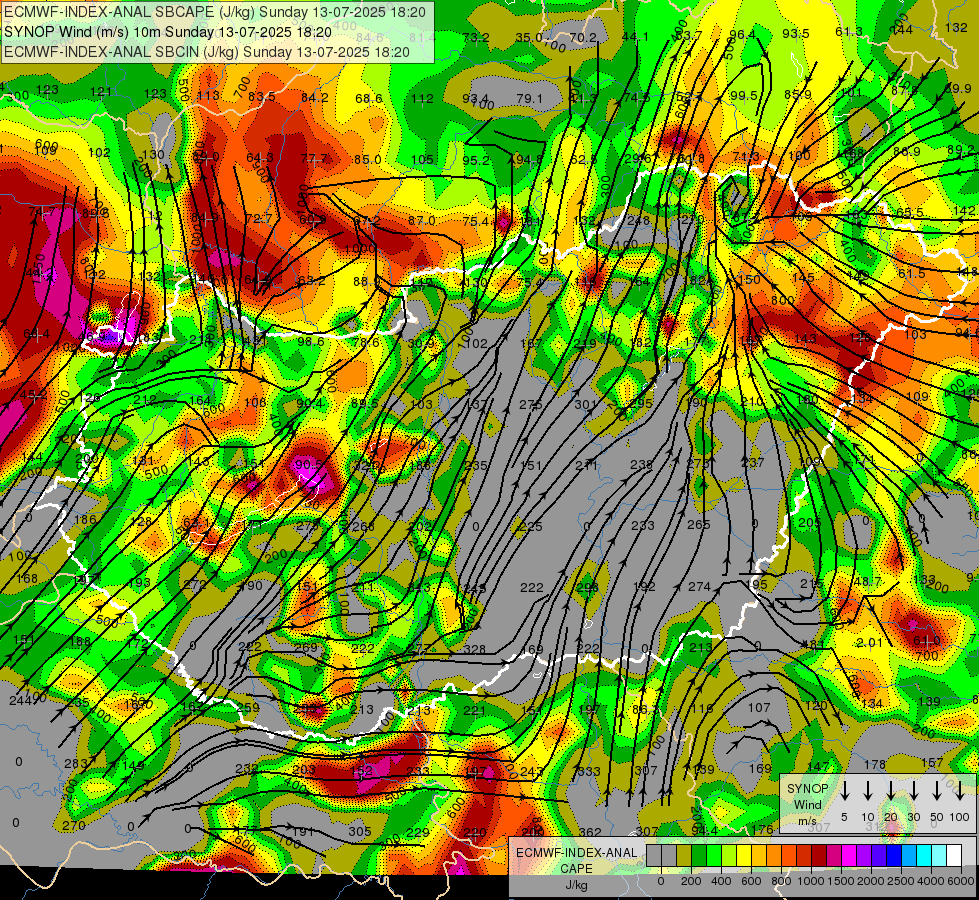Pick the pale cyan swatch beside white

(940, 856)
